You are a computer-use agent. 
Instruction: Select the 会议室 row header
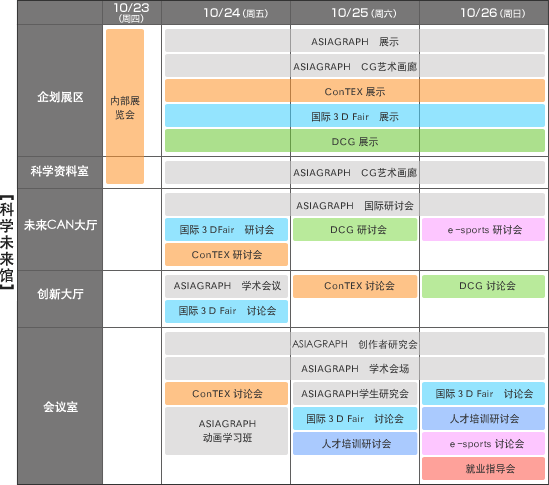tap(60, 406)
